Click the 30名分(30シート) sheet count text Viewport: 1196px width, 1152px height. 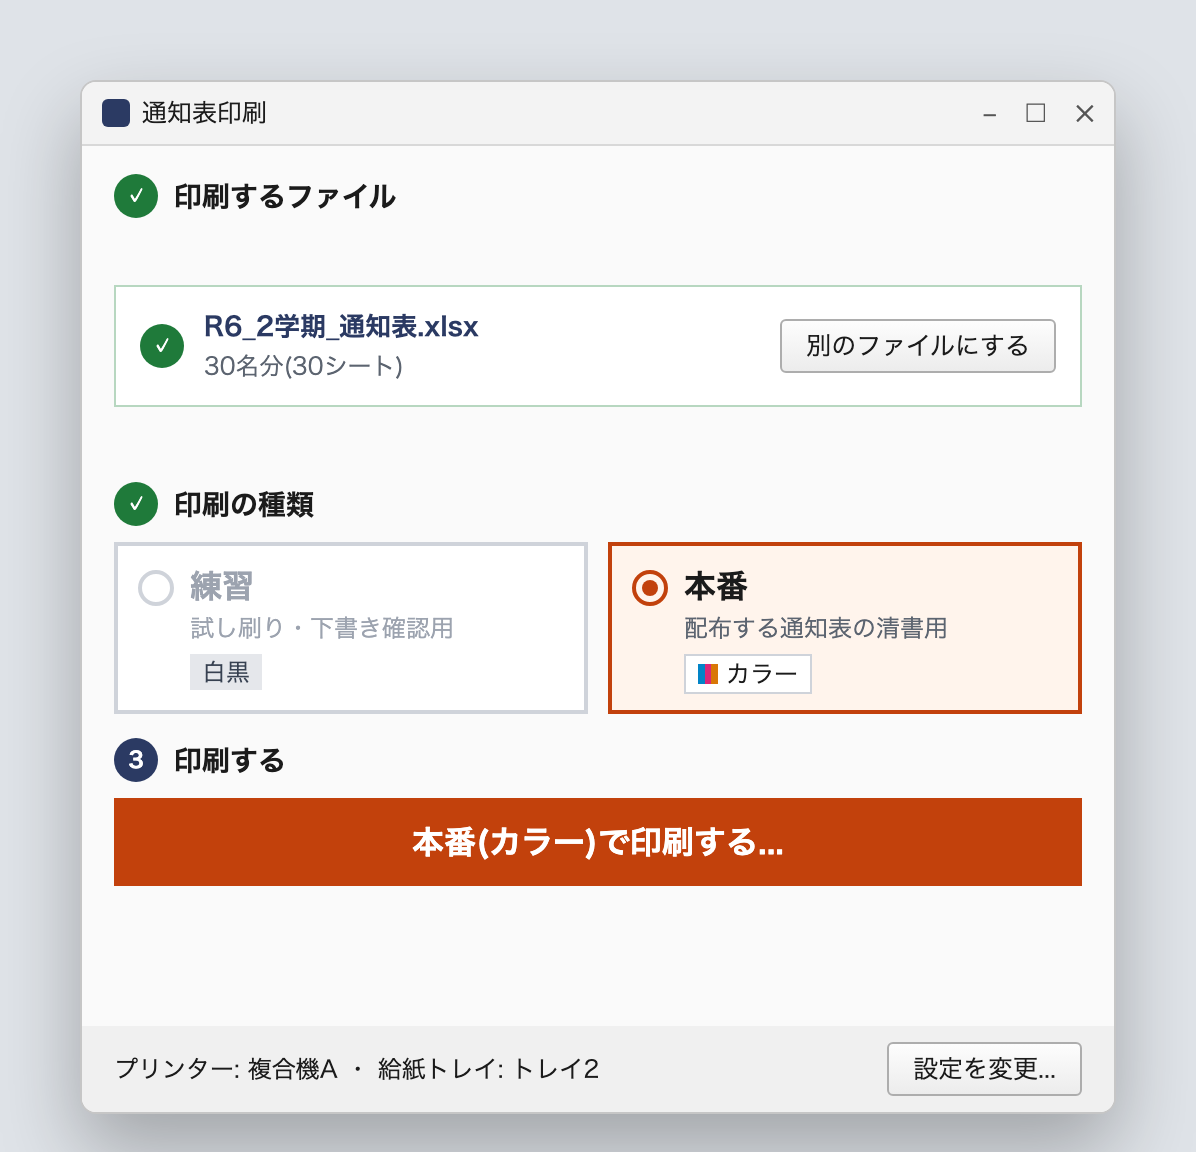(x=303, y=366)
